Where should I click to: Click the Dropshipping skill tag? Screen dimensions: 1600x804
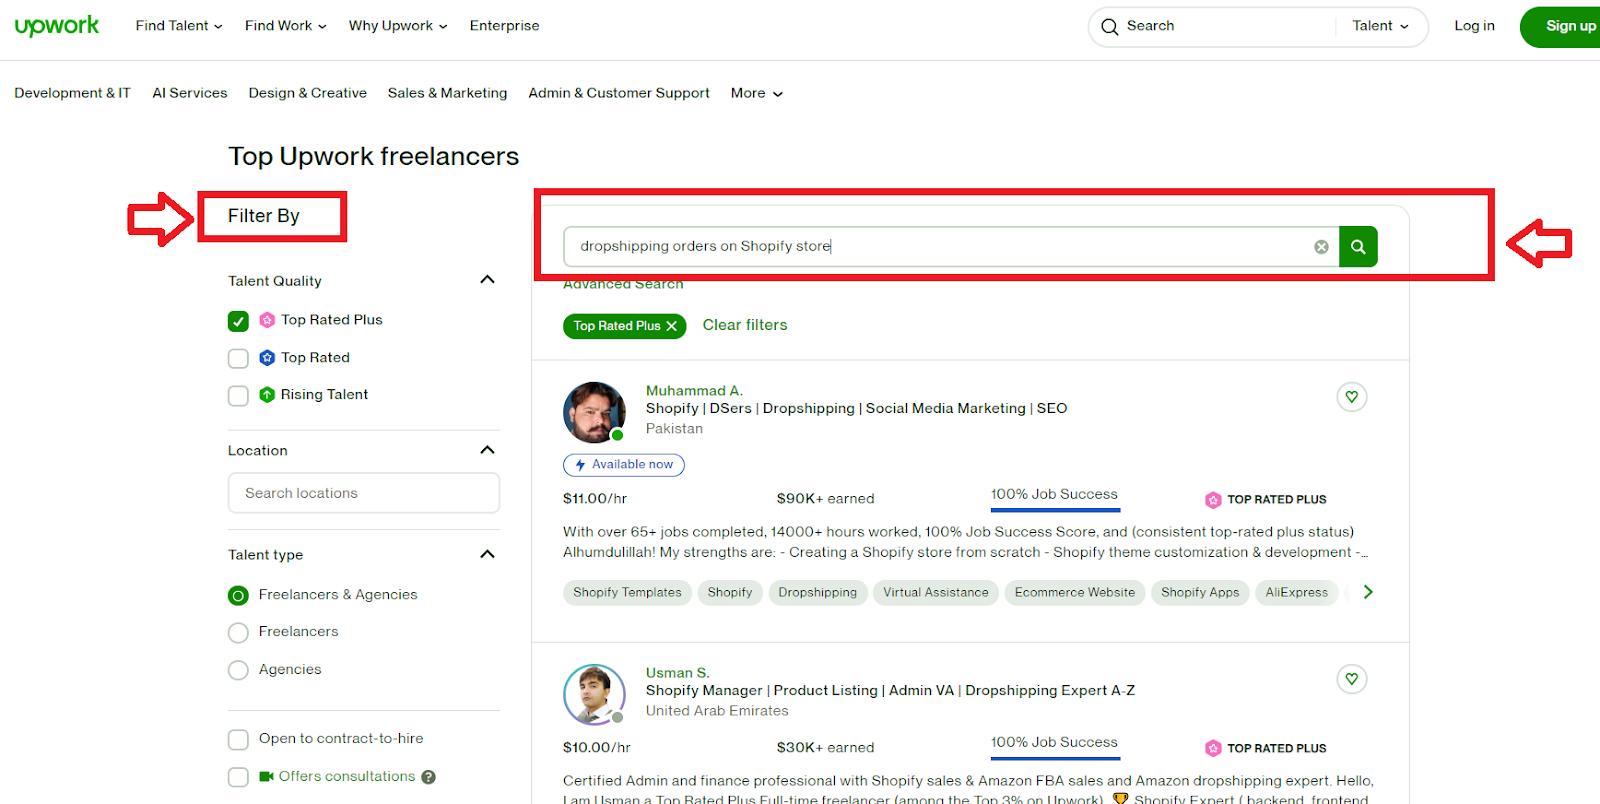click(x=817, y=593)
